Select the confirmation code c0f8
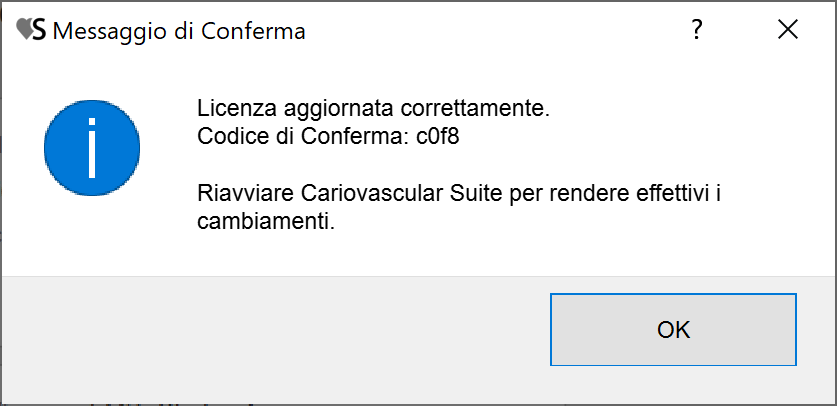 436,136
